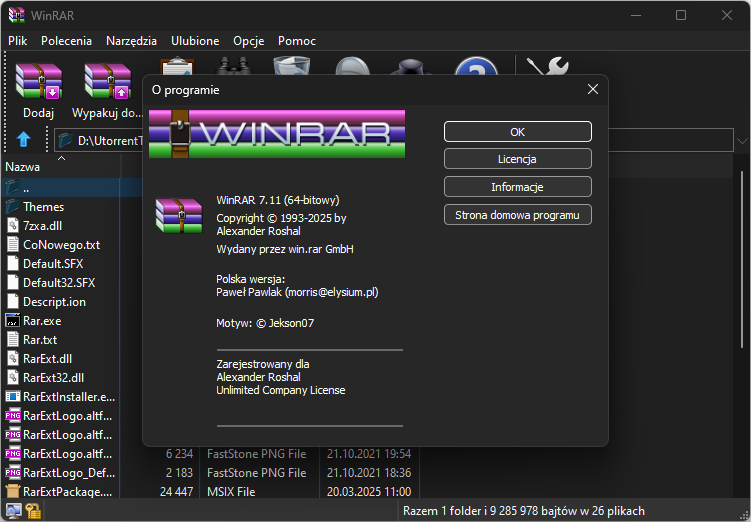The width and height of the screenshot is (751, 522).
Task: Click status bar total files summary text
Action: [523, 511]
